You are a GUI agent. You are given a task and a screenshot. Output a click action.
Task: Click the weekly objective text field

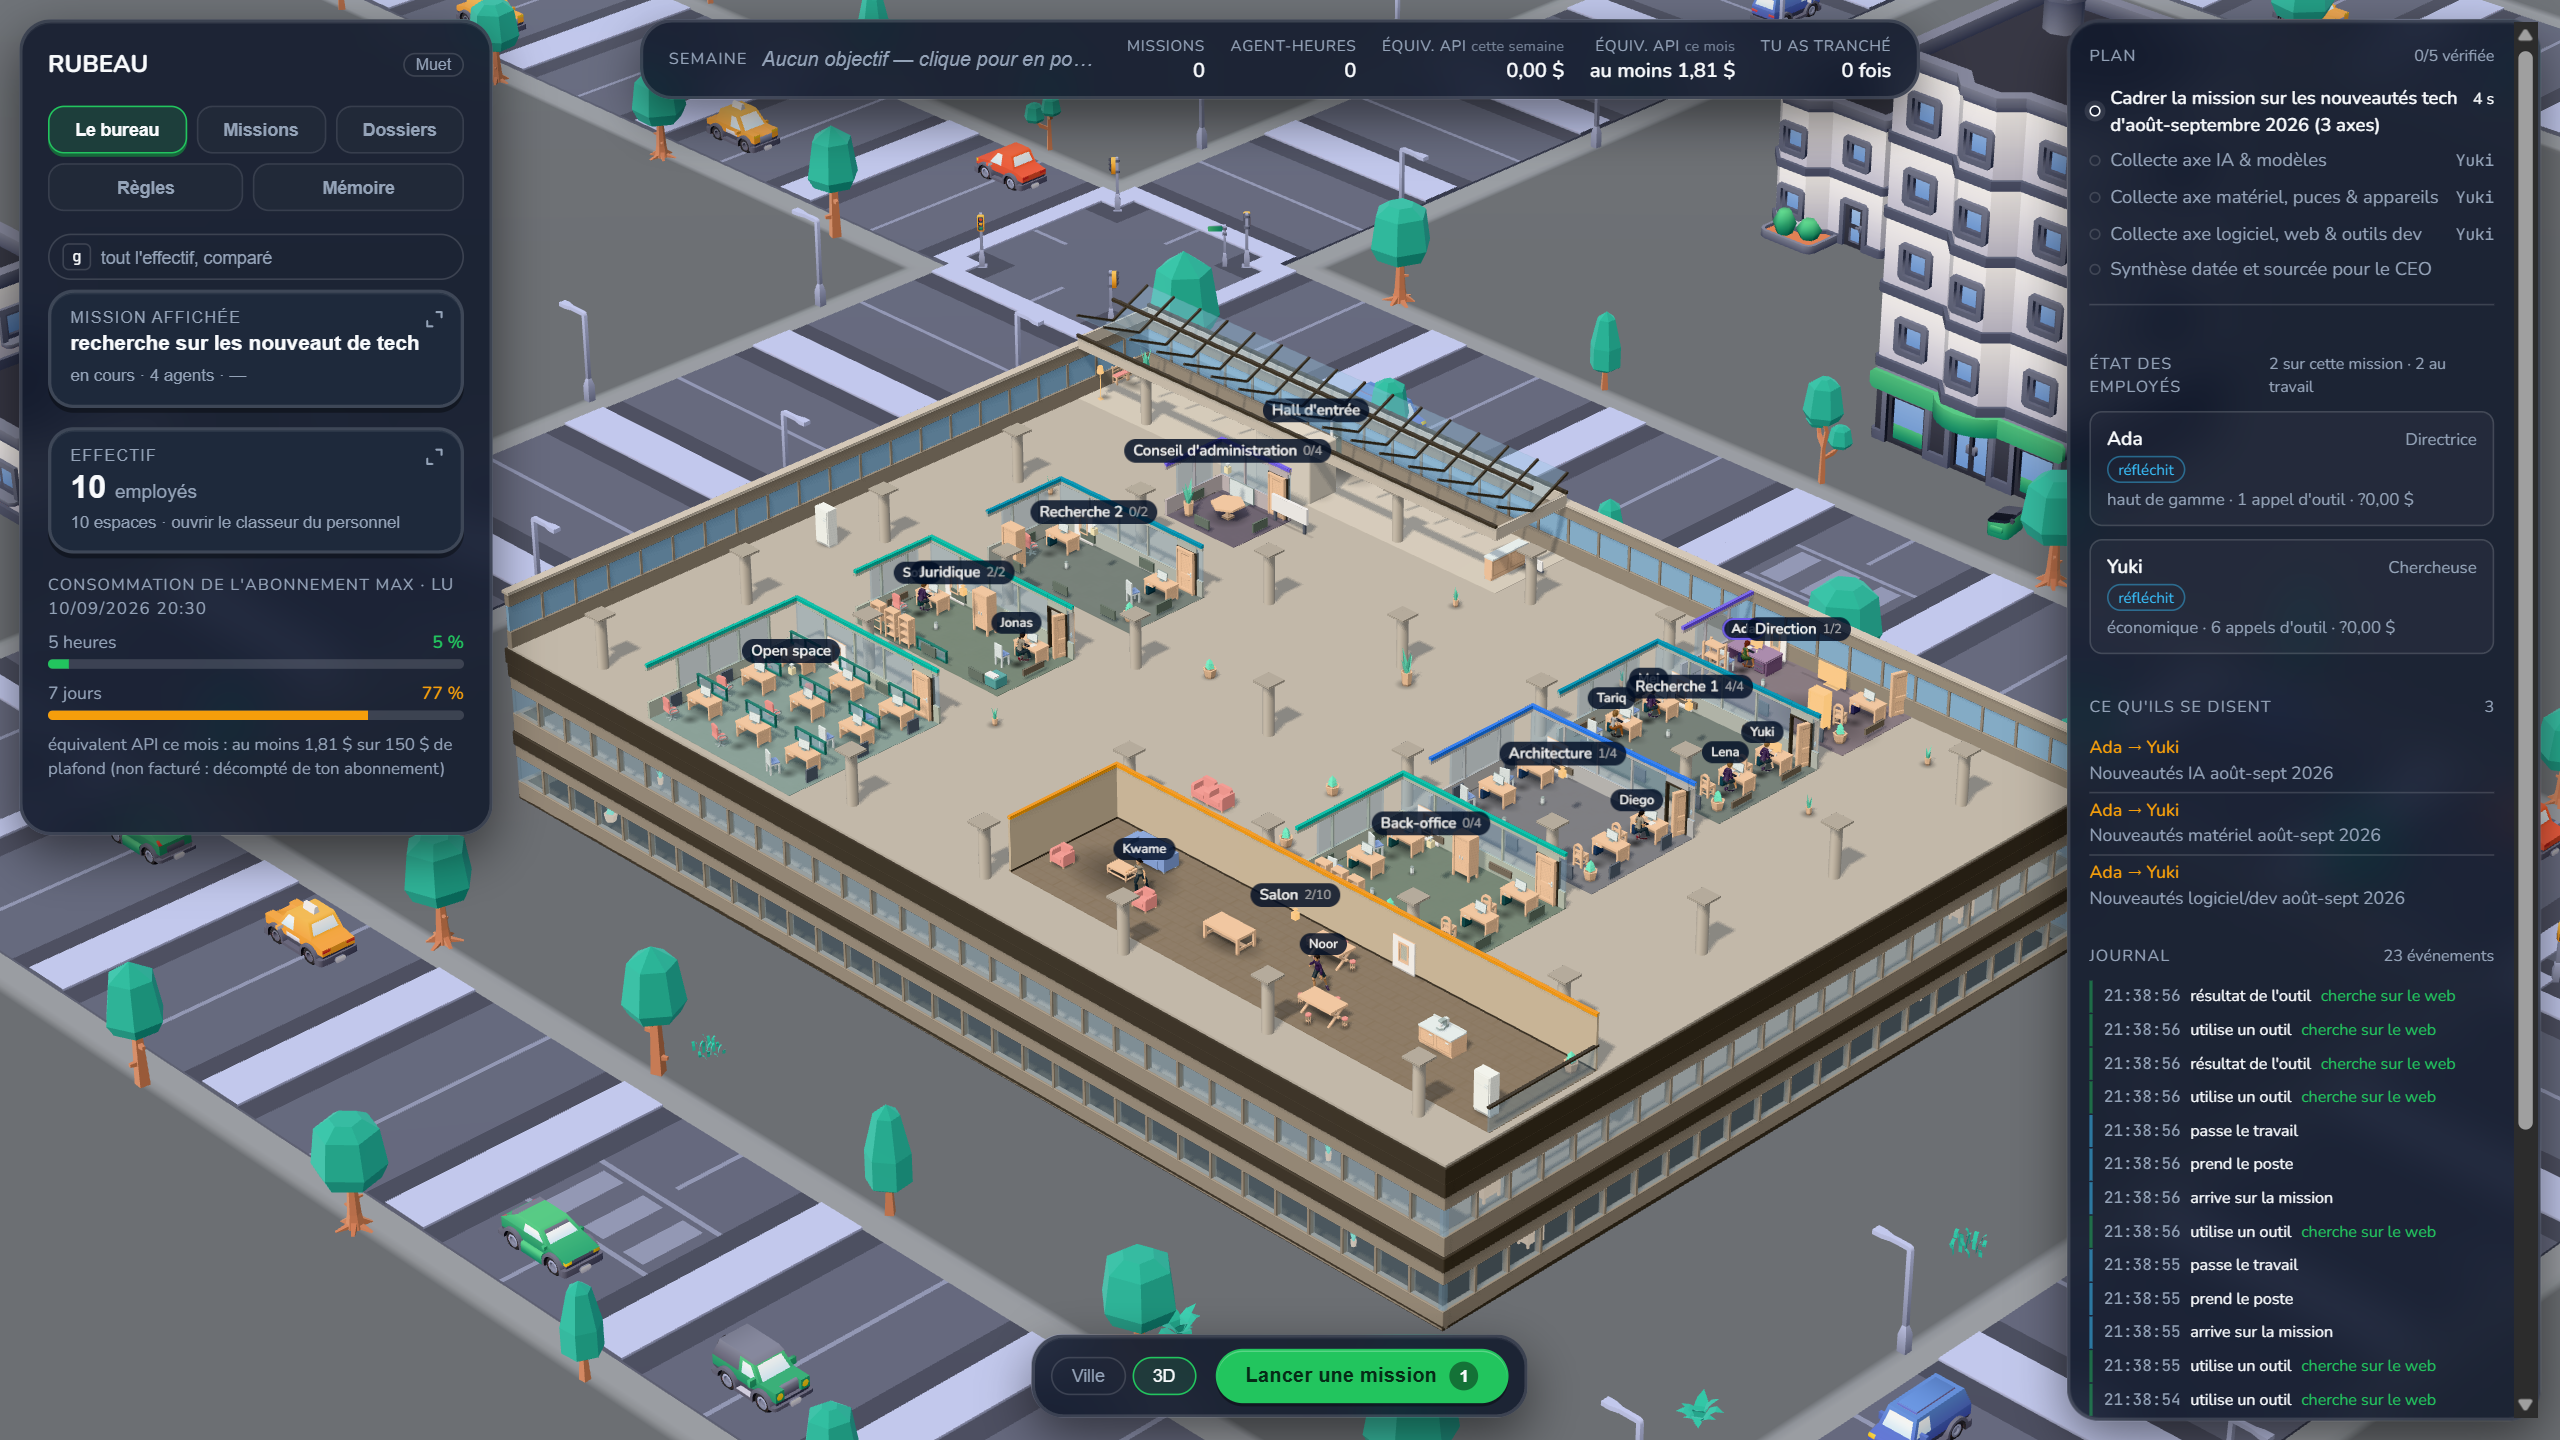[x=926, y=59]
